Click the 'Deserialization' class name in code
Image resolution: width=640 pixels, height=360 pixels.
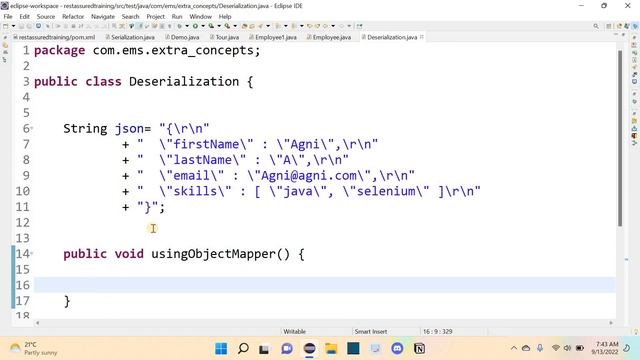[x=184, y=82]
